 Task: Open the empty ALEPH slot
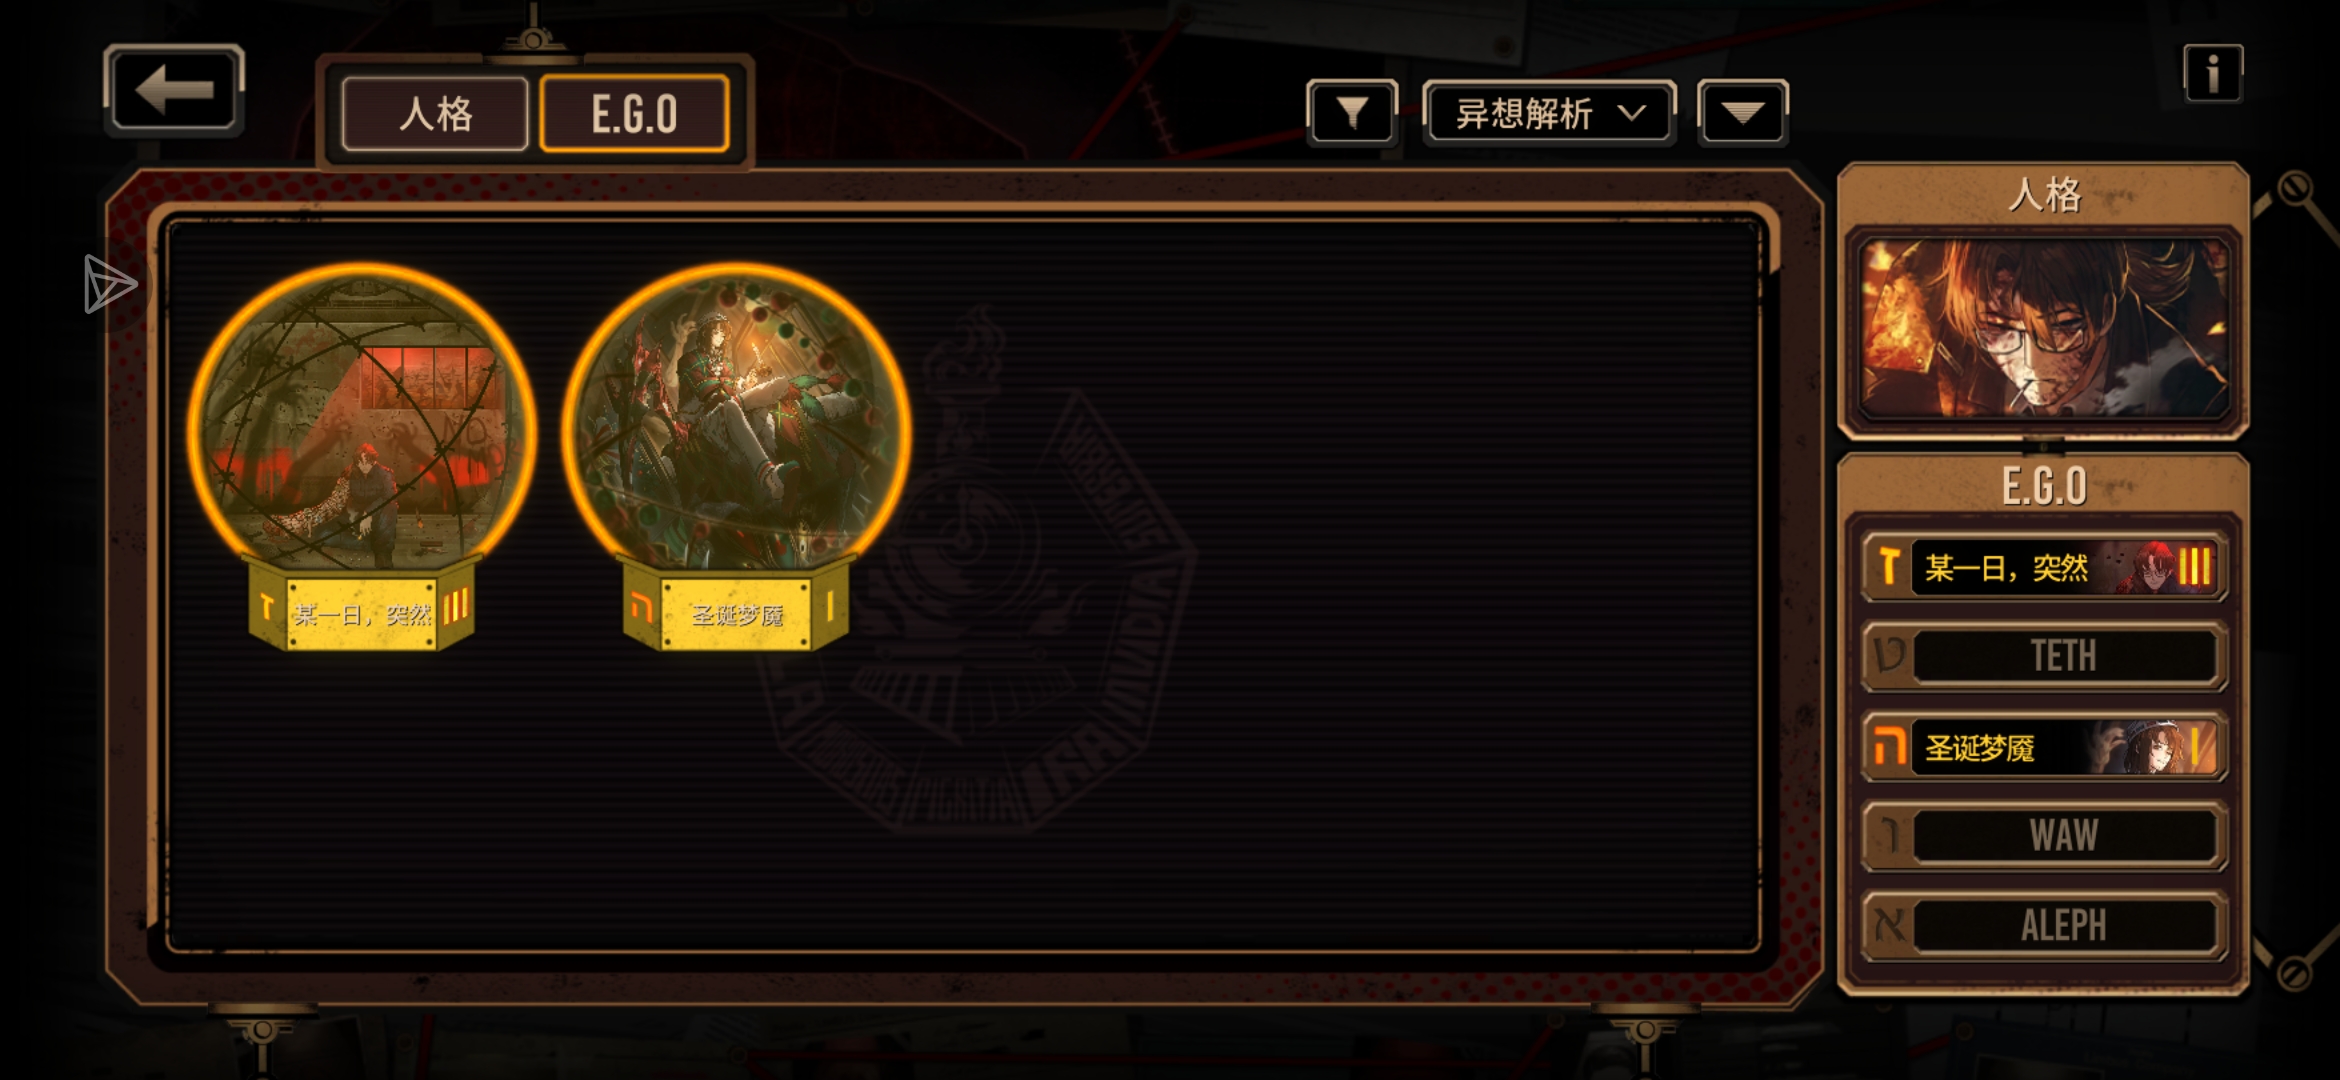point(2044,926)
